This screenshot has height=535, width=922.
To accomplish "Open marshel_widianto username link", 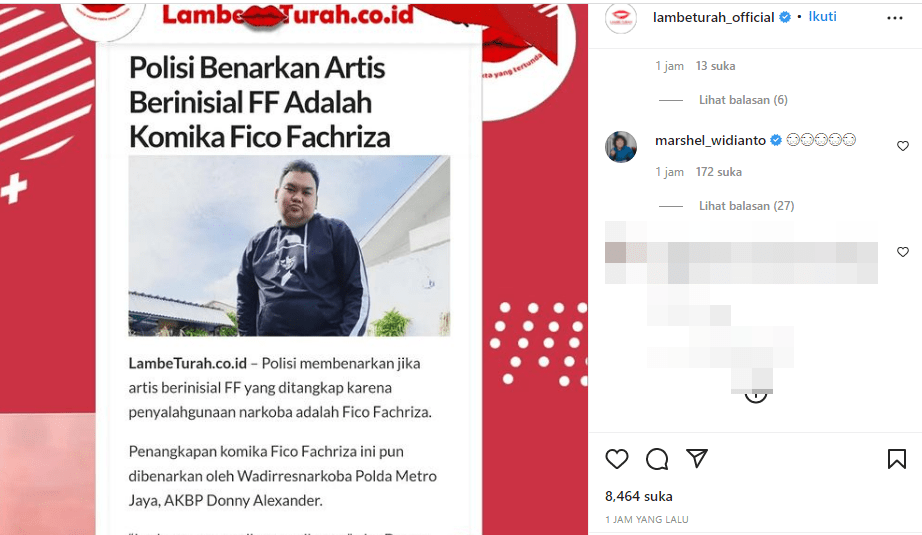I will 710,141.
